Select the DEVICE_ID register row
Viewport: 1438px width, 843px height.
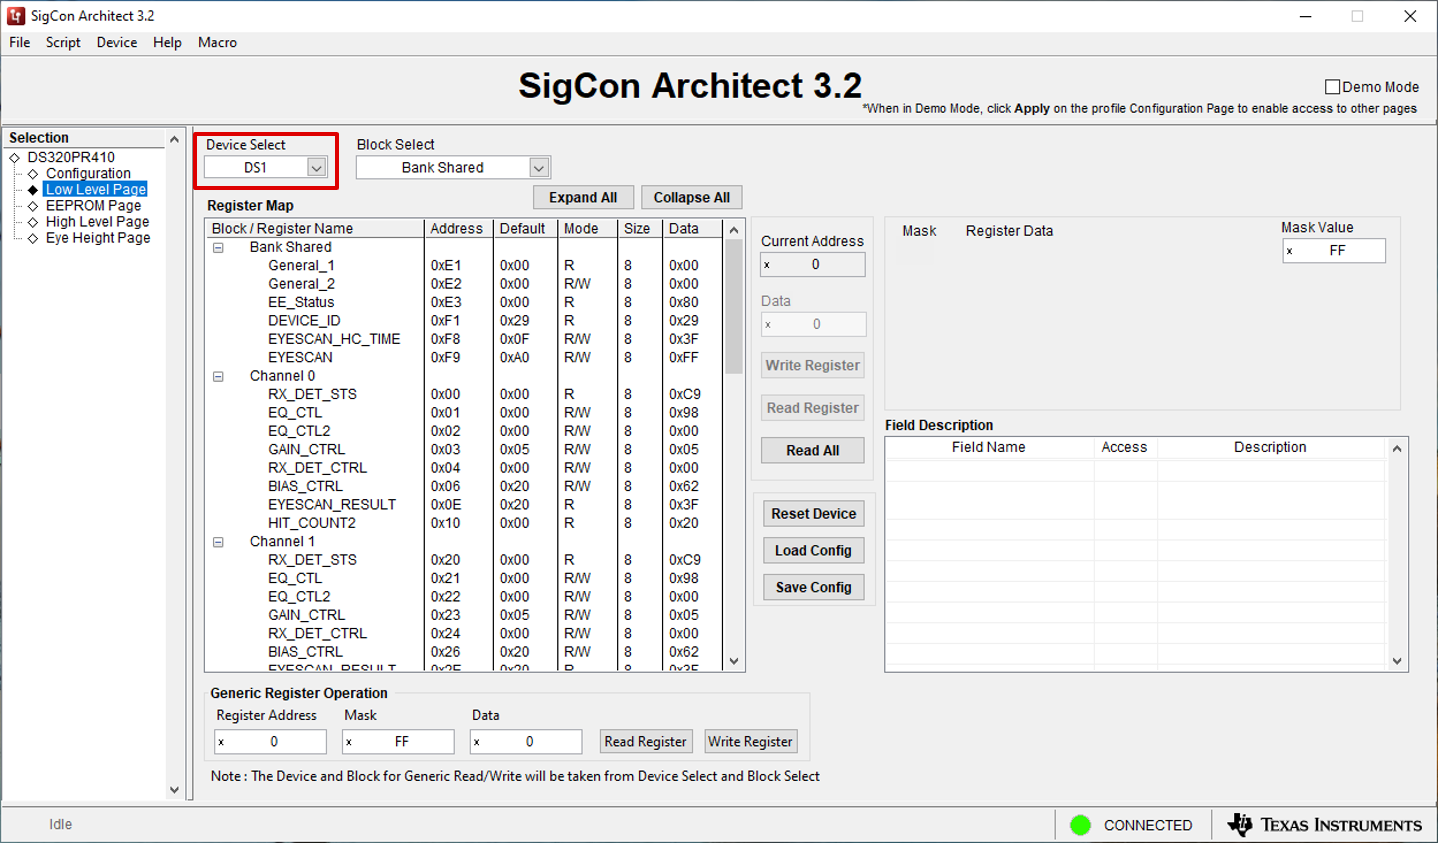pos(466,321)
